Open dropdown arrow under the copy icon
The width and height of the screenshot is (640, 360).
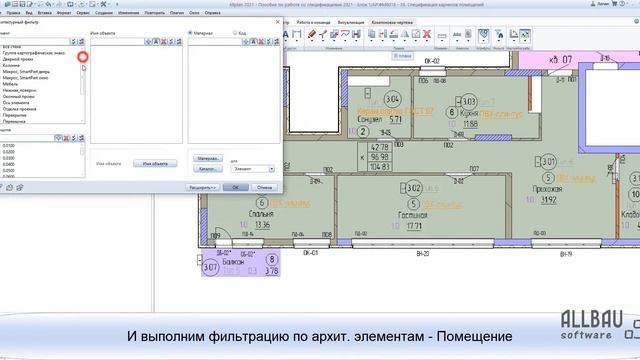(x=371, y=42)
